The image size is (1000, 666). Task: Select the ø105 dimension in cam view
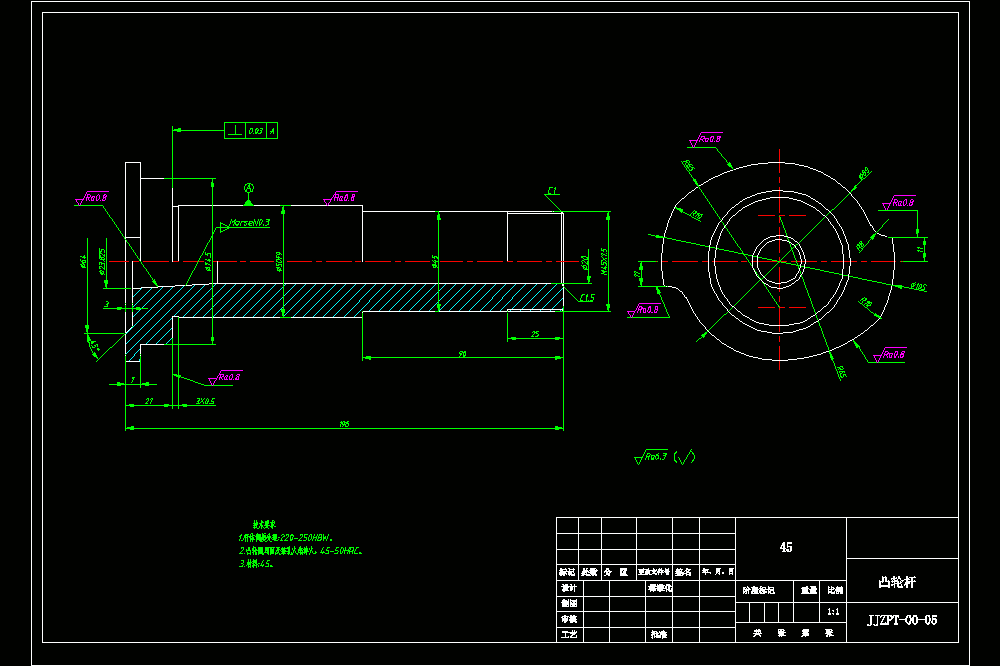coord(918,287)
